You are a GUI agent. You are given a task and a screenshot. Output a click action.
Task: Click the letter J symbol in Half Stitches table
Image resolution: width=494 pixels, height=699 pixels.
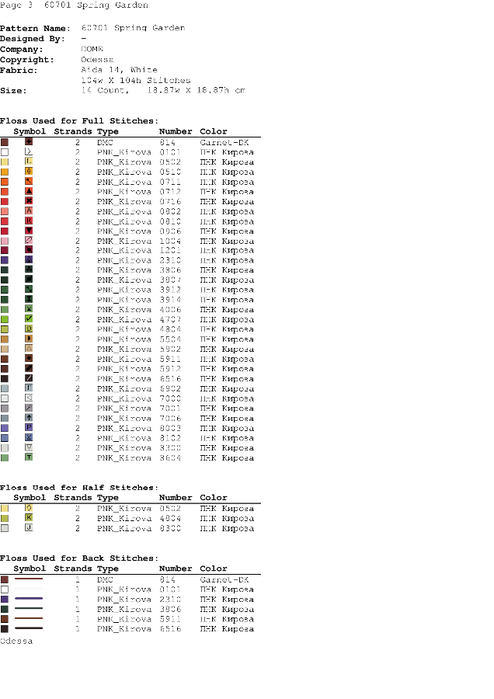pos(29,527)
